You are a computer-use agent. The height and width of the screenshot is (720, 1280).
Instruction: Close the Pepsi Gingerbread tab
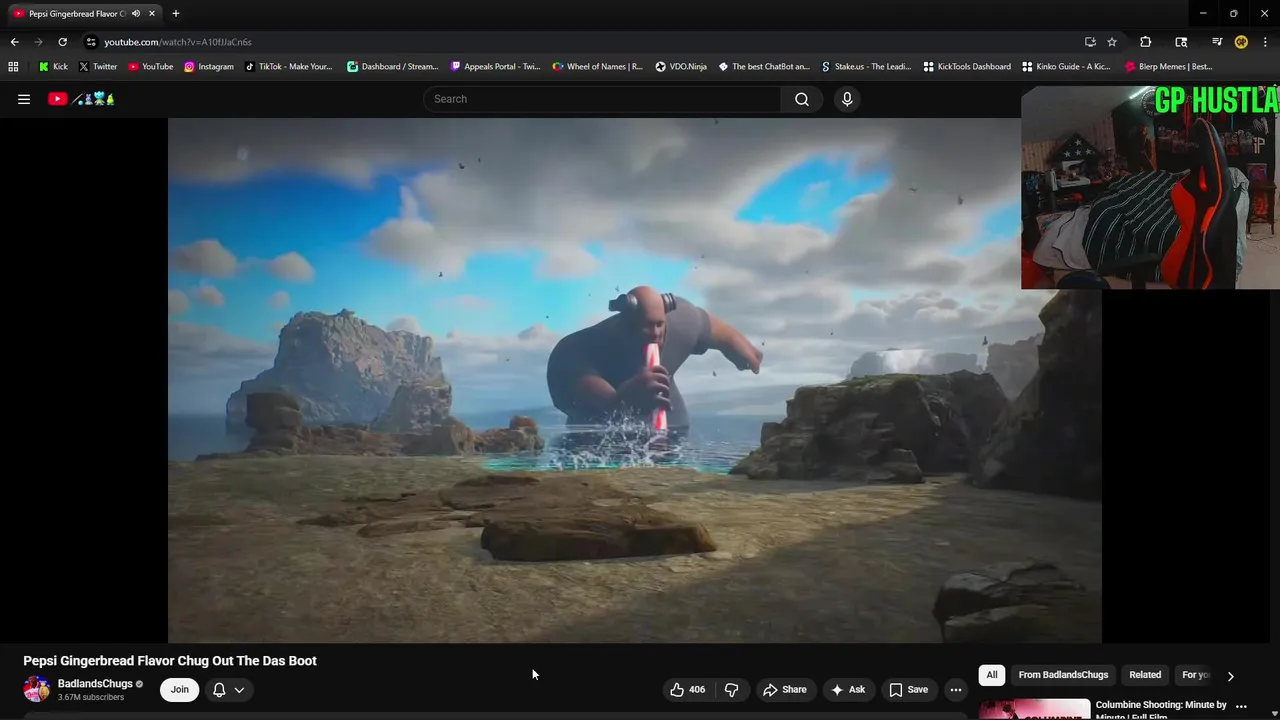click(x=152, y=14)
